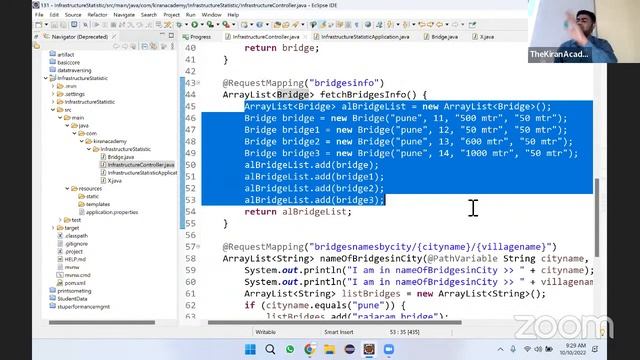Viewport: 640px width, 360px height.
Task: Switch to the Bridge.java editor tab
Action: pos(440,37)
